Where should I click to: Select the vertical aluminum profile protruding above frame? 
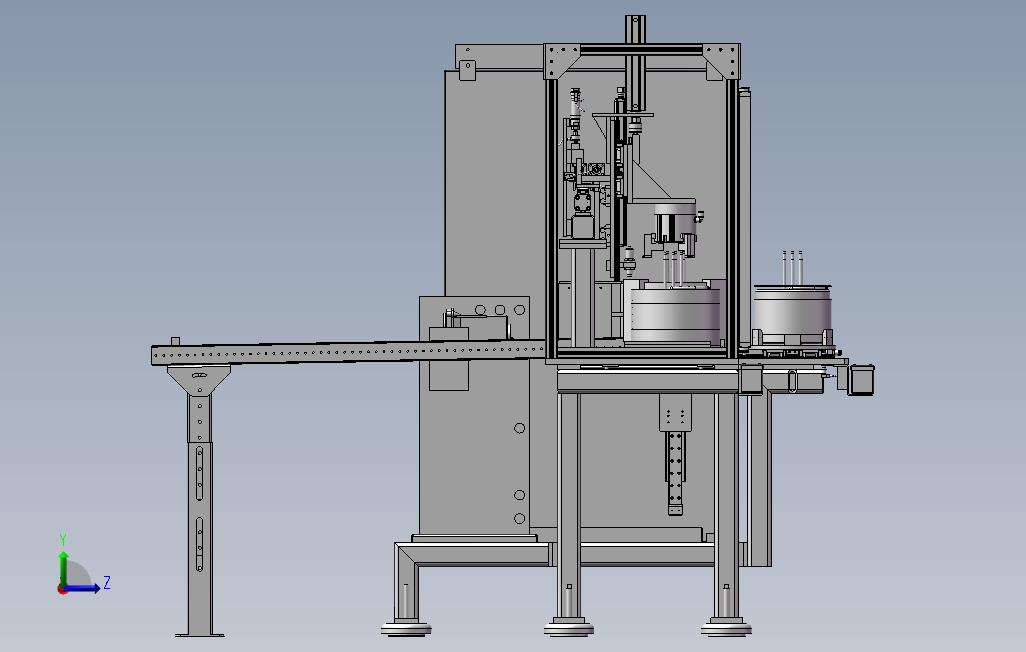pos(635,62)
